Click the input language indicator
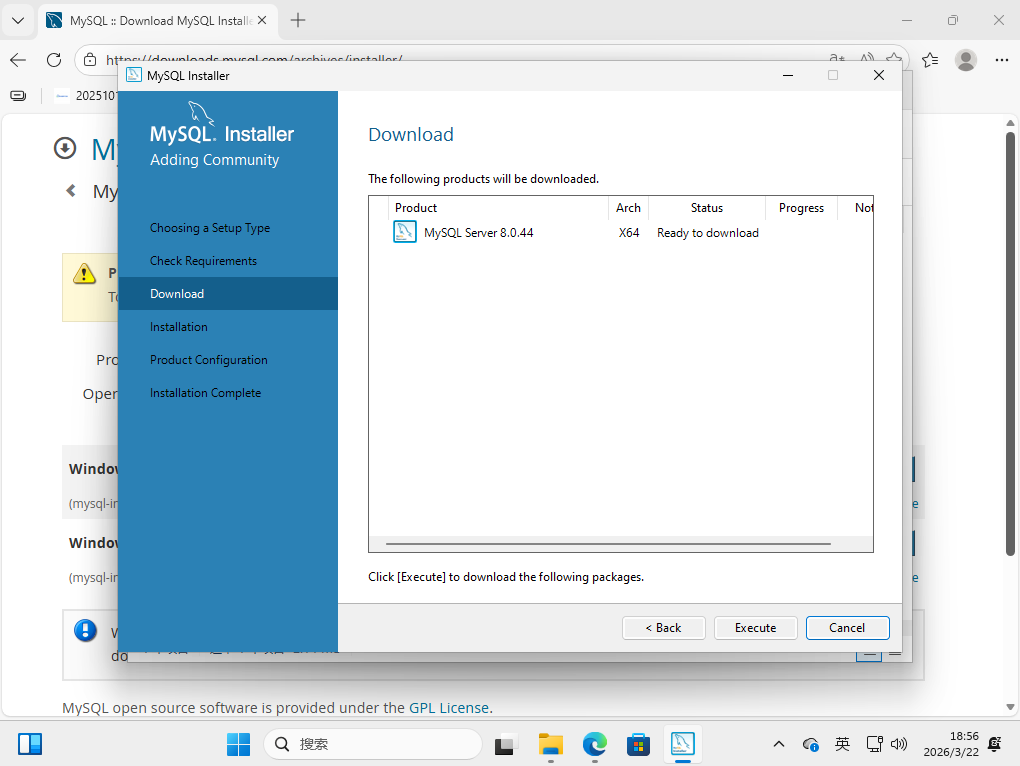 click(842, 744)
